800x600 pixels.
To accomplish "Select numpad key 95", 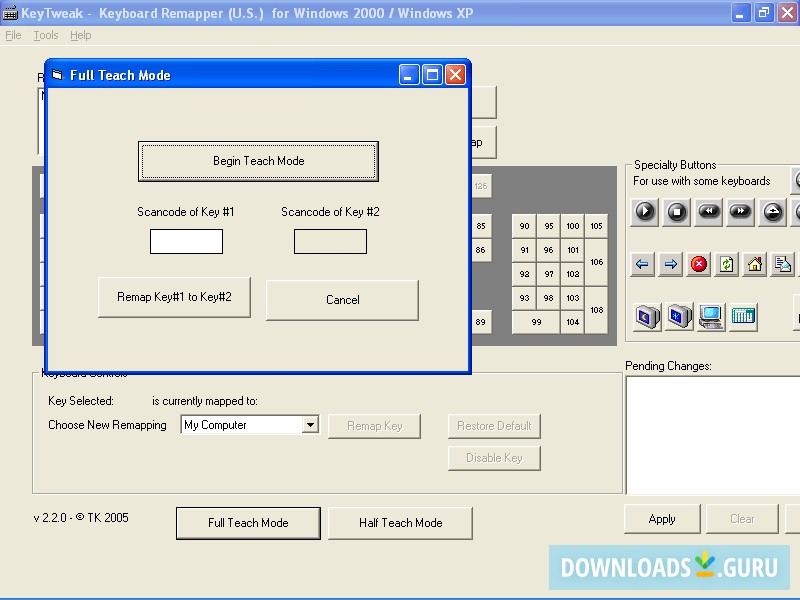I will point(548,226).
